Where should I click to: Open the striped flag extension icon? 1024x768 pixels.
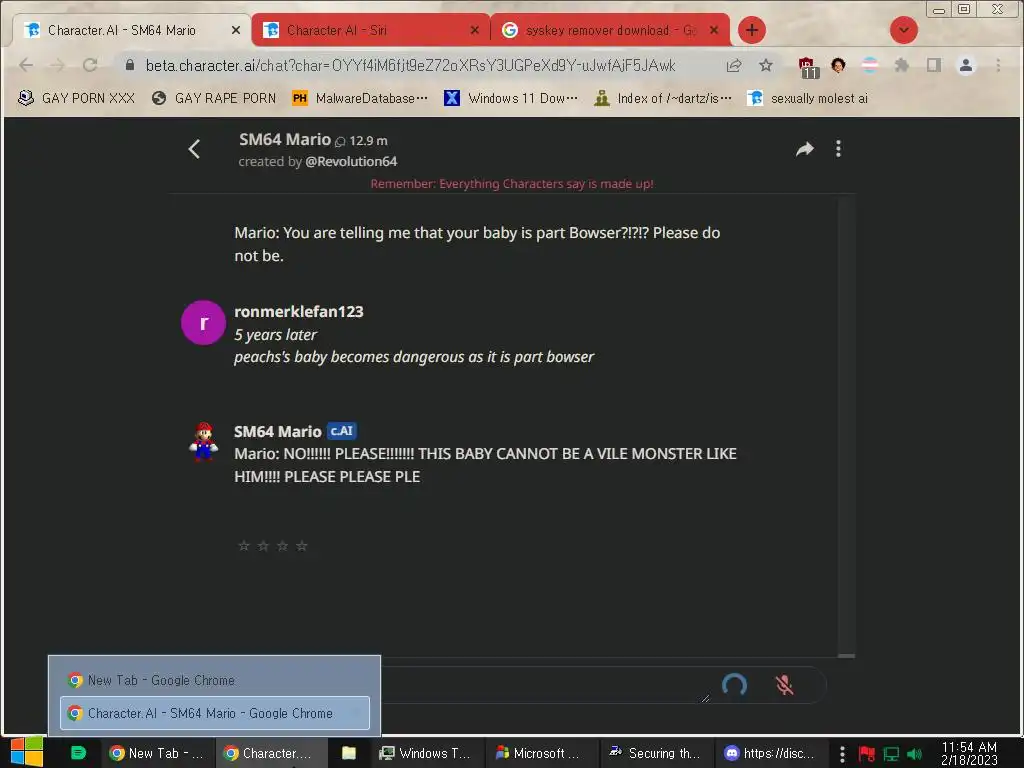point(870,65)
